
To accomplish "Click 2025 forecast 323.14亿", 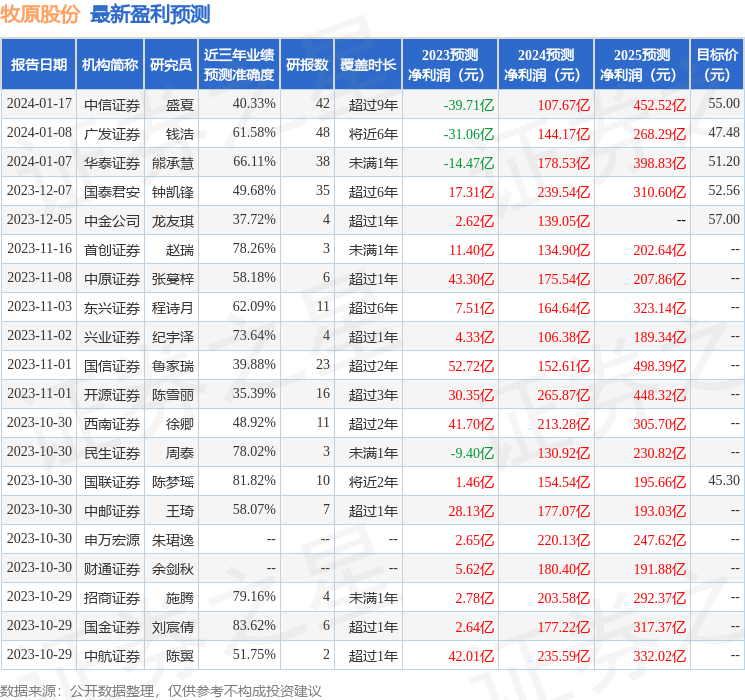I will [659, 308].
